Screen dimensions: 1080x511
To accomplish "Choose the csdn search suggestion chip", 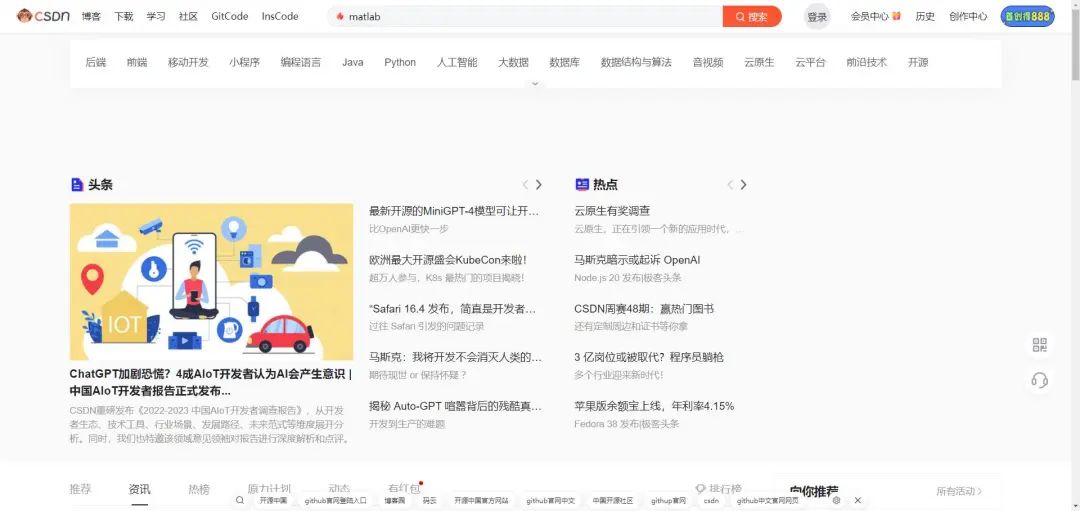I will [711, 501].
